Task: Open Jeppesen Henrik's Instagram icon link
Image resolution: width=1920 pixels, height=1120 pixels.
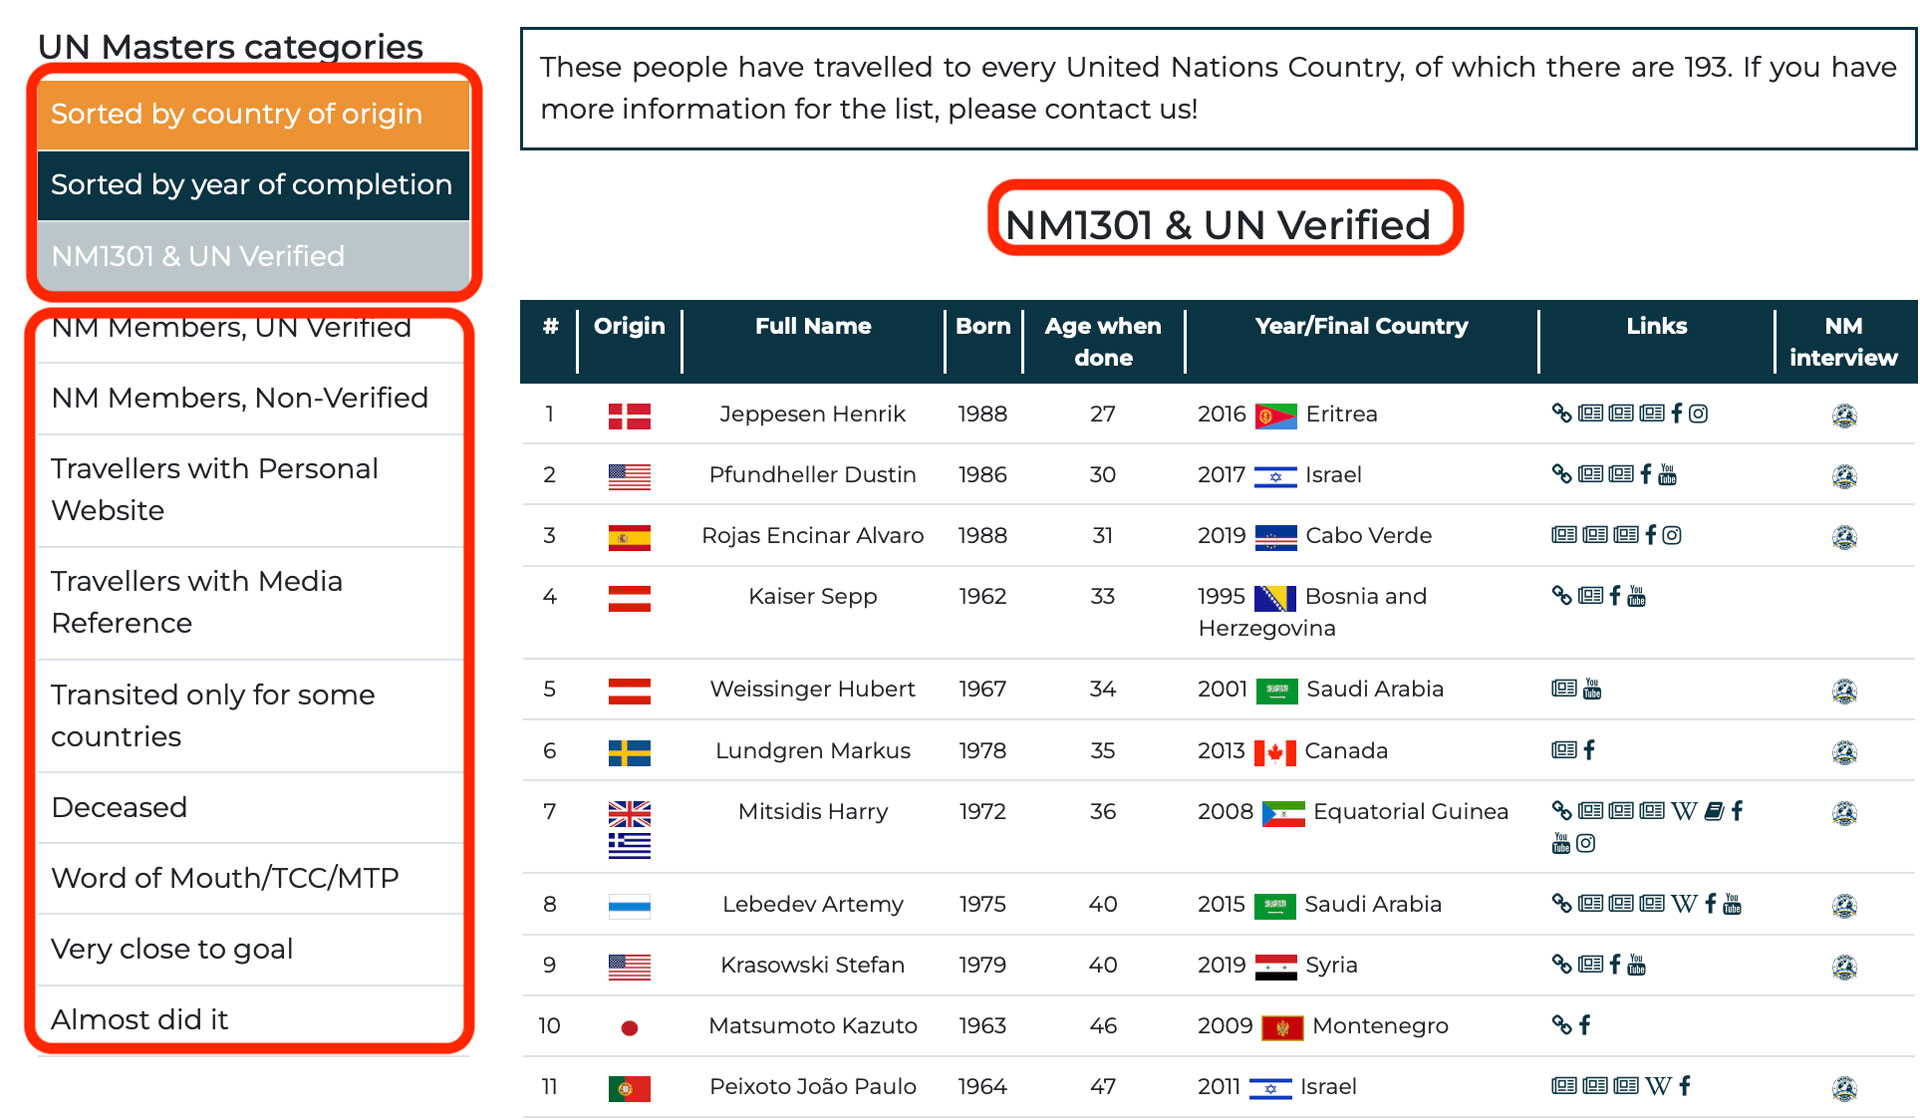Action: pyautogui.click(x=1698, y=414)
